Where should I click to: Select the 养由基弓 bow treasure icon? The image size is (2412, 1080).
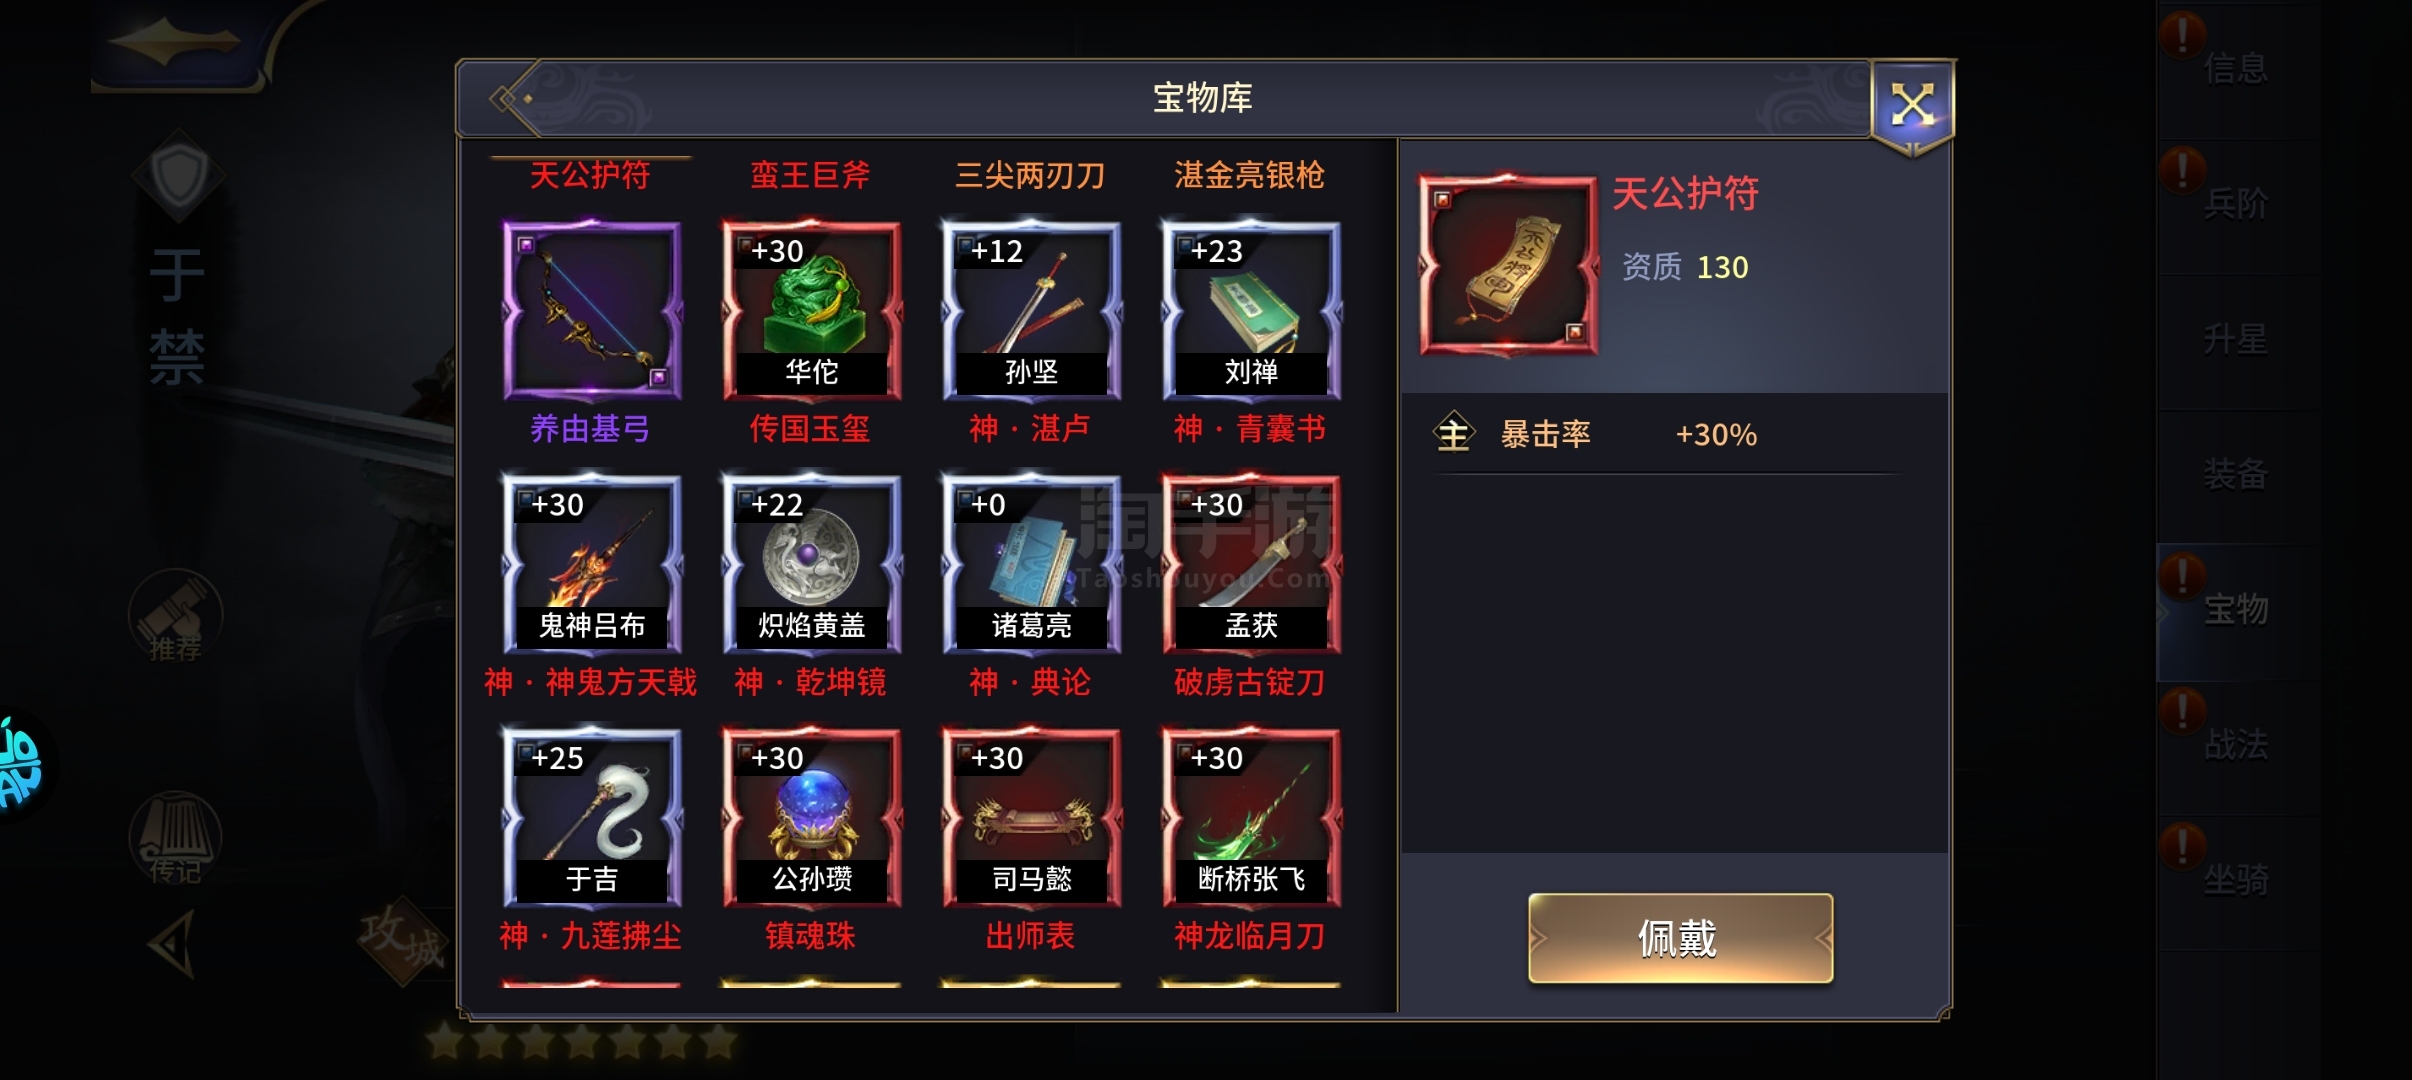point(592,311)
